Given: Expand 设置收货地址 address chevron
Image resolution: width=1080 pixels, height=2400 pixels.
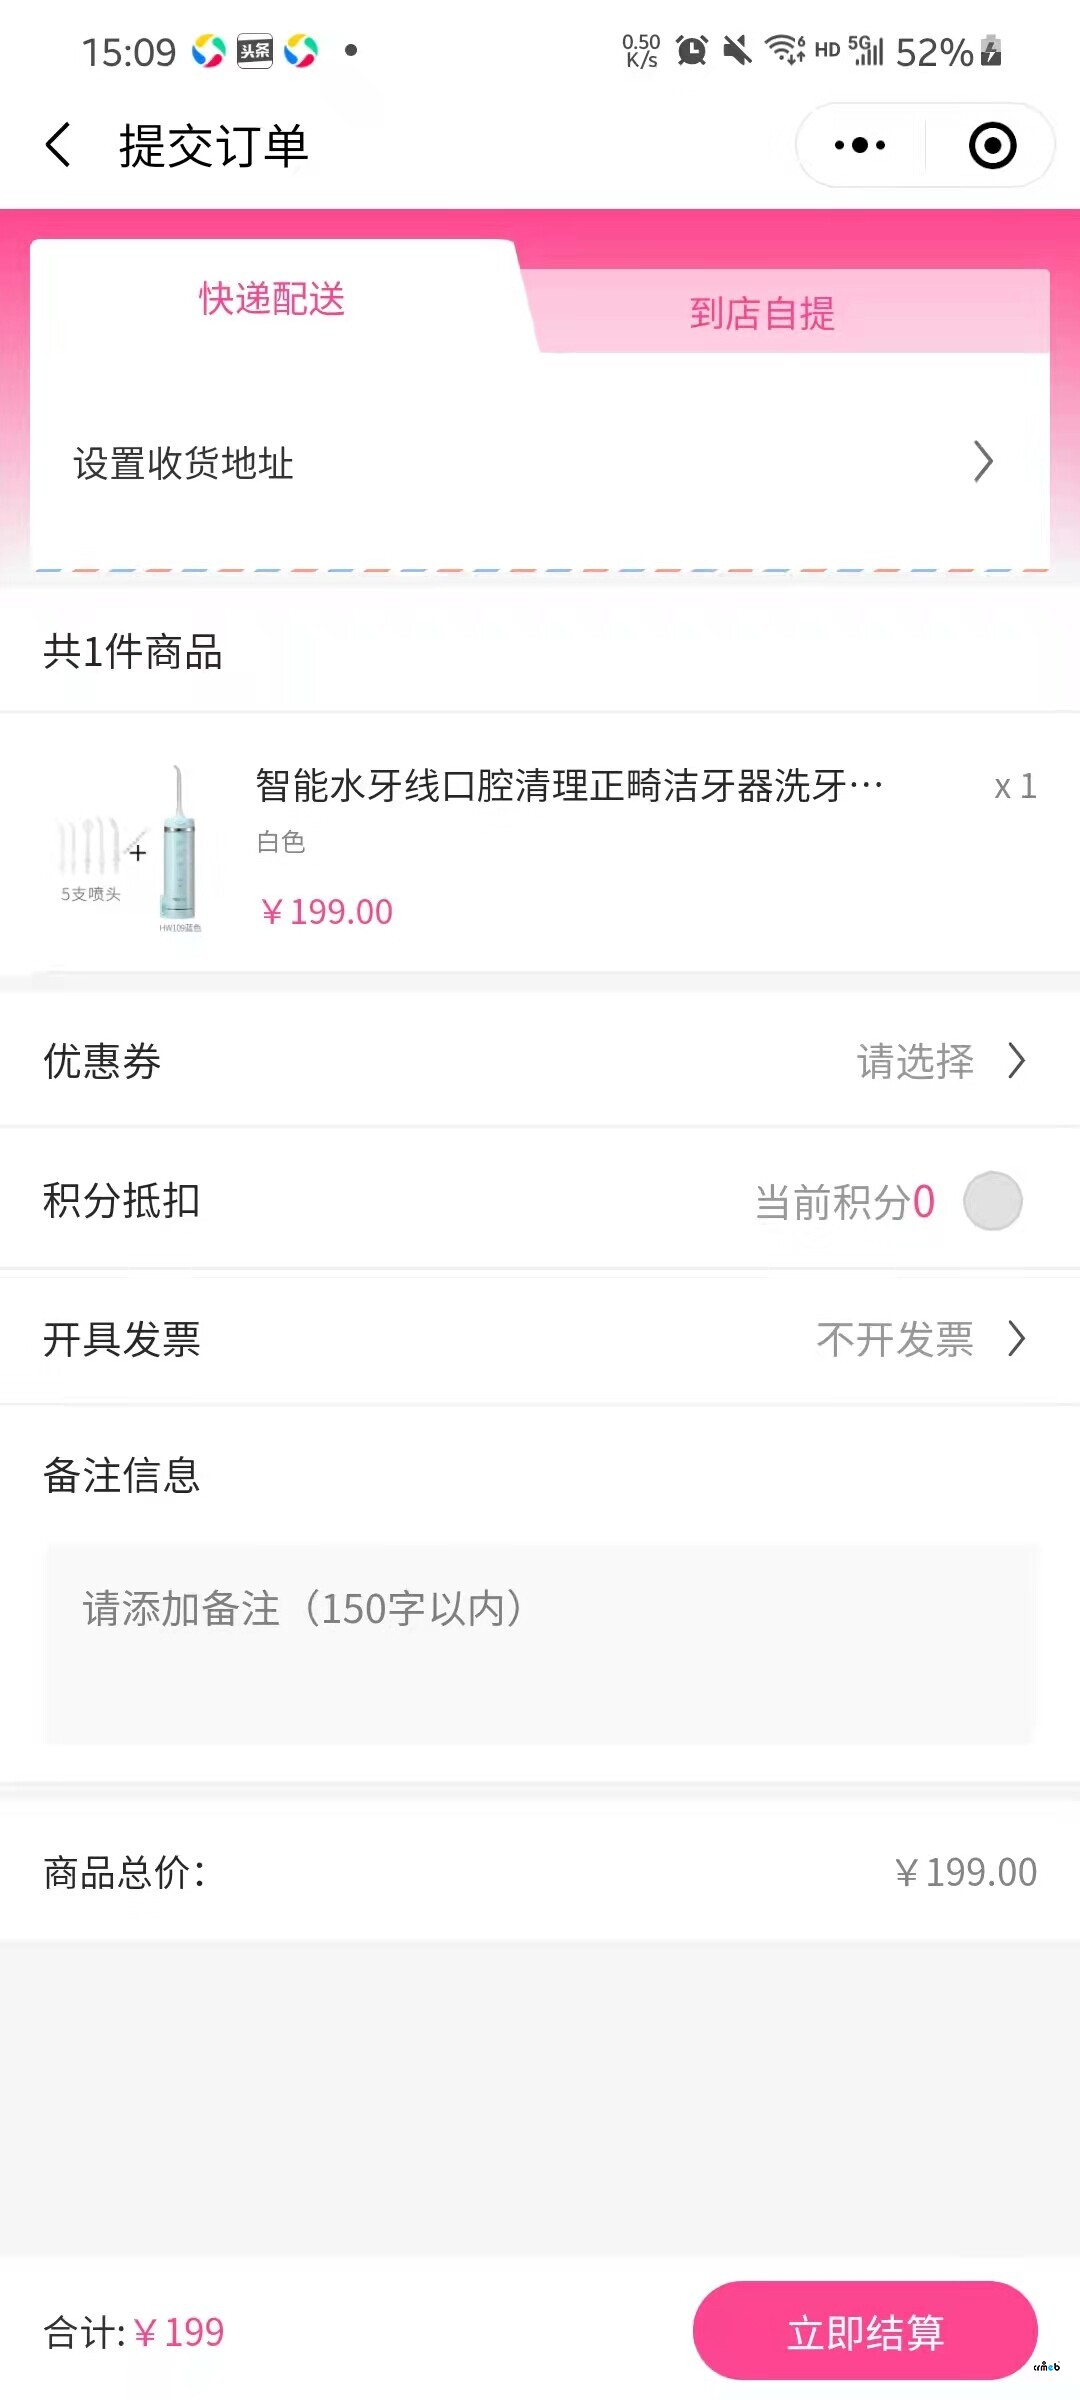Looking at the screenshot, I should (x=983, y=462).
